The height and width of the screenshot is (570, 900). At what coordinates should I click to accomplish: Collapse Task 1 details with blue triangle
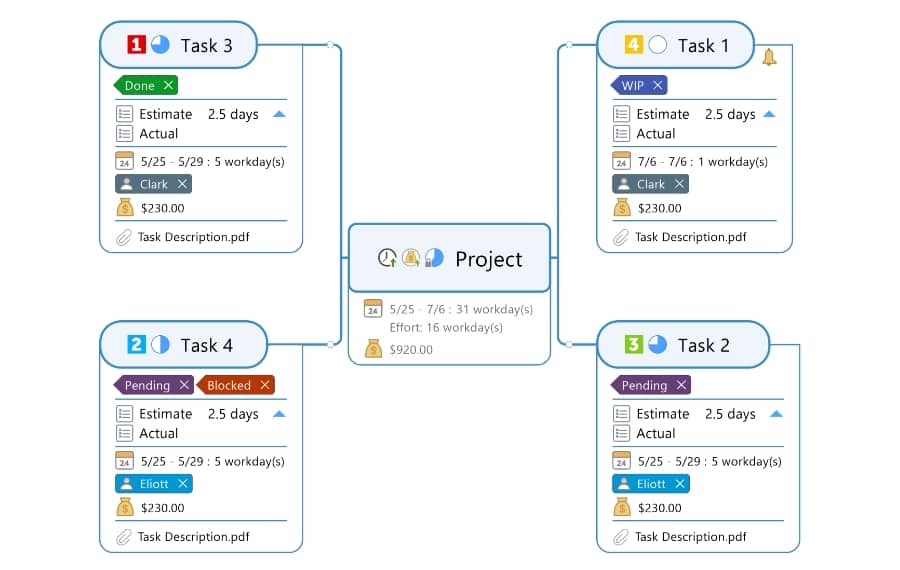pyautogui.click(x=769, y=114)
